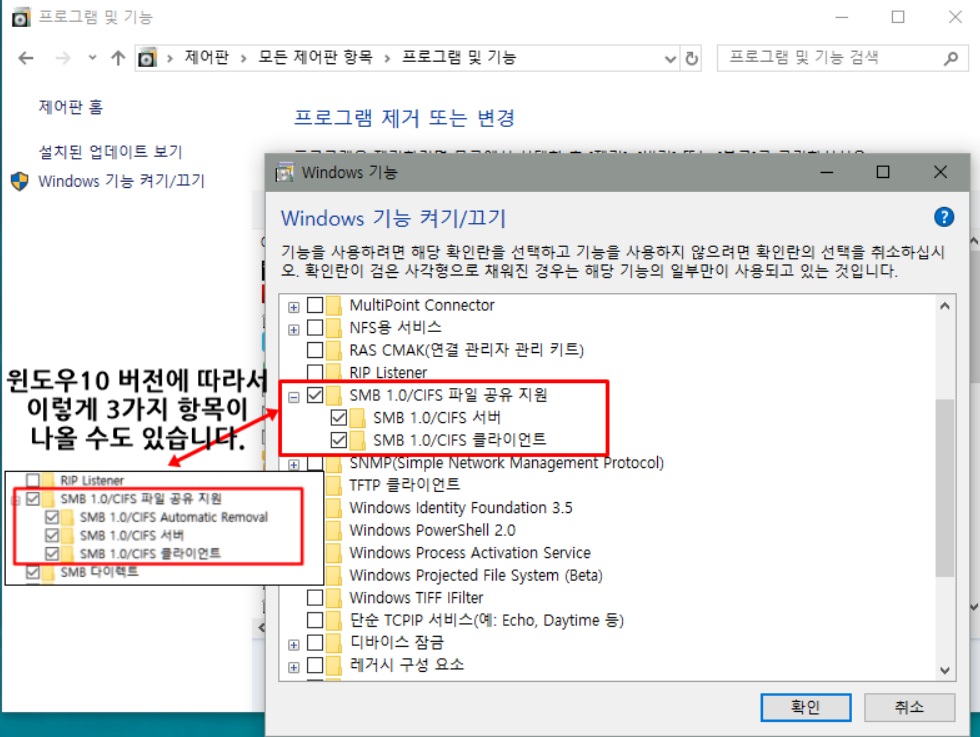
Task: Go up one level arrow
Action: (x=118, y=58)
